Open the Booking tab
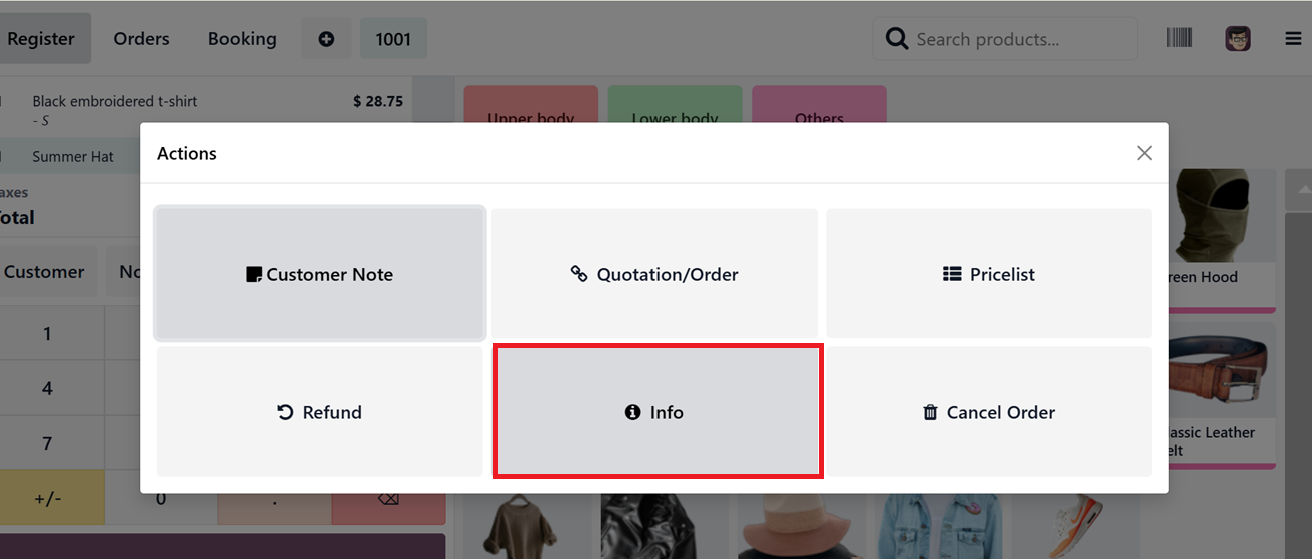The image size is (1312, 559). (x=242, y=39)
